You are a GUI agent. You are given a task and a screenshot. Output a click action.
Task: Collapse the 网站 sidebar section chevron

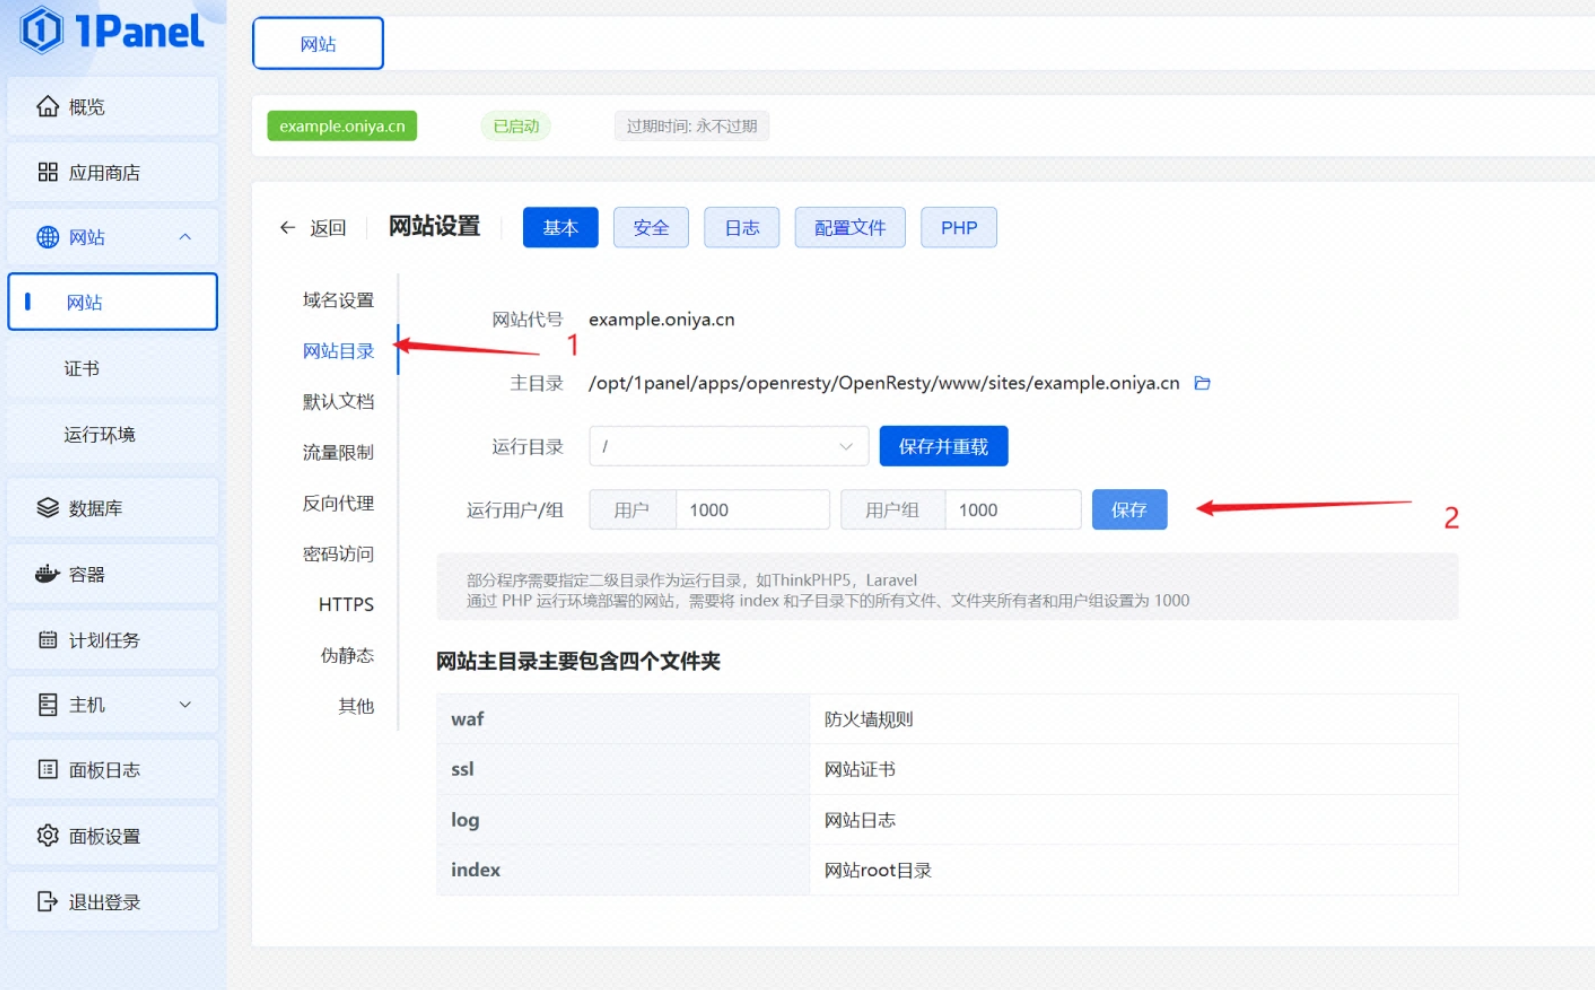[185, 237]
